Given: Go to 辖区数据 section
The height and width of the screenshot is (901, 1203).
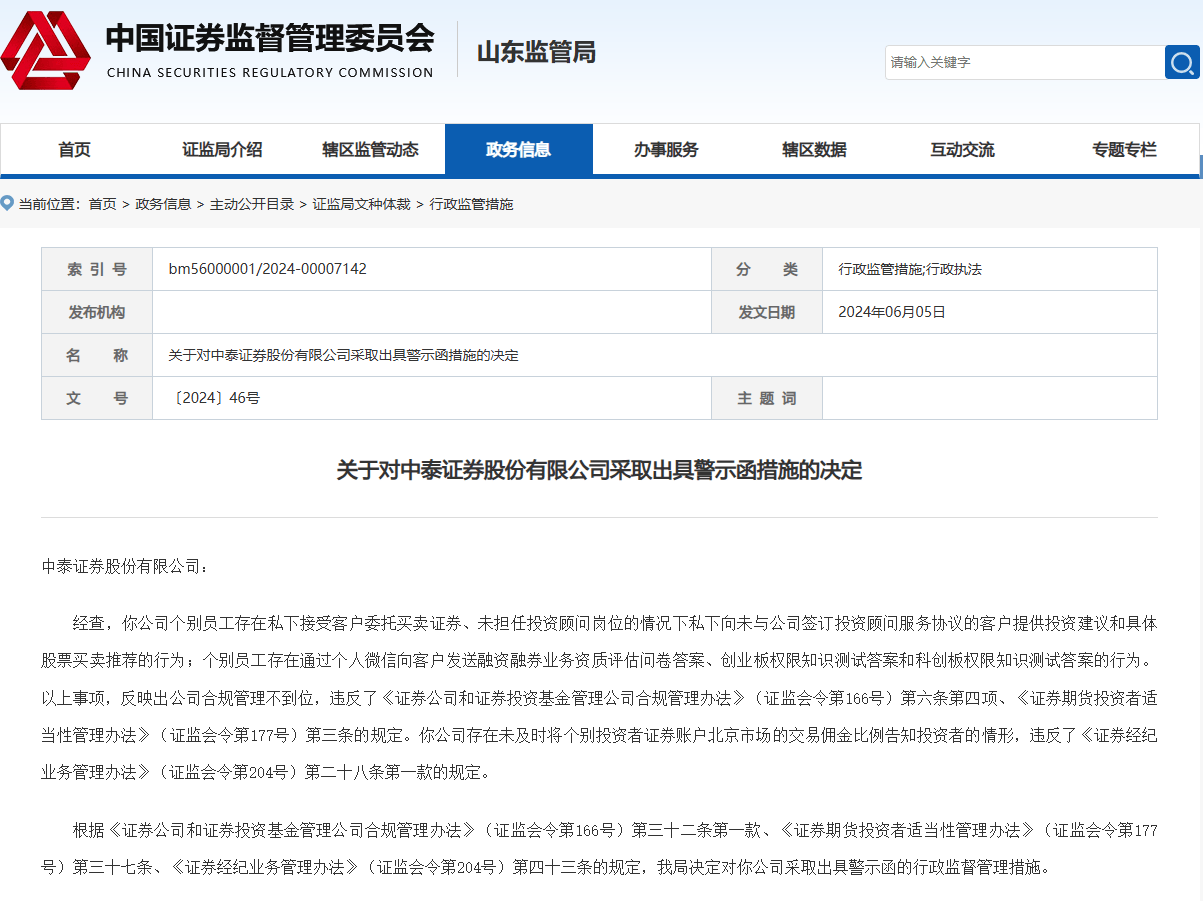Looking at the screenshot, I should [x=814, y=149].
